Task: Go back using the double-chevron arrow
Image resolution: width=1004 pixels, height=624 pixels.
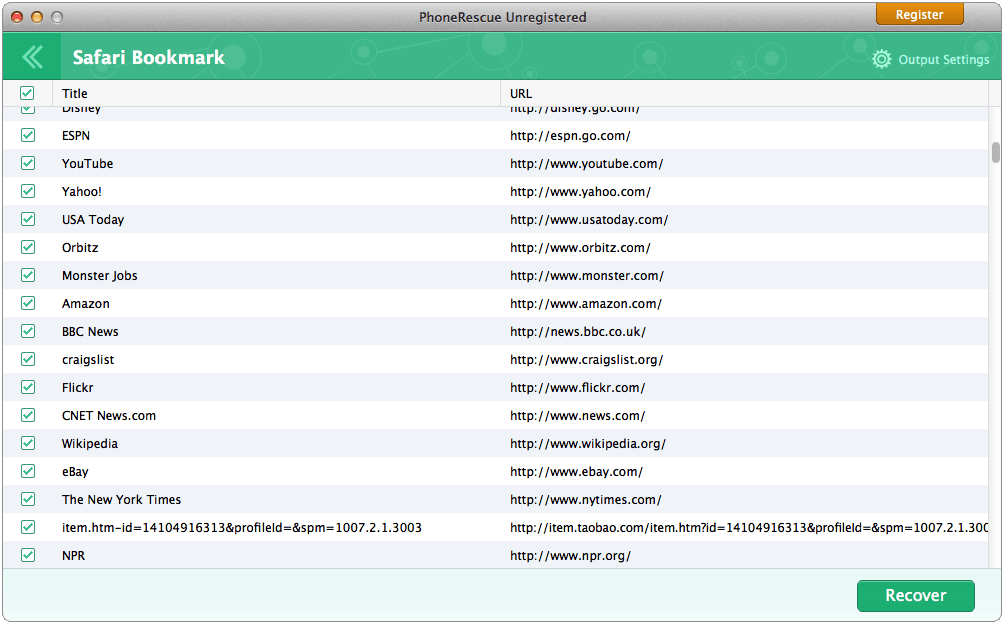Action: tap(32, 57)
